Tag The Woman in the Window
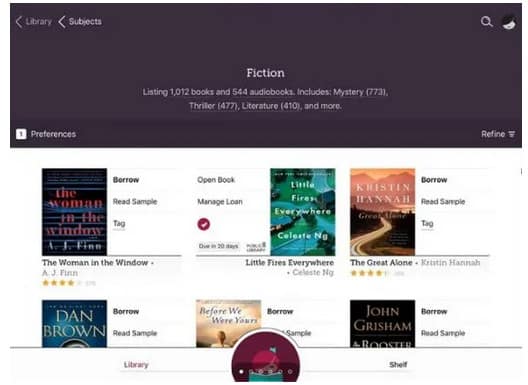528x385 pixels. (x=119, y=223)
